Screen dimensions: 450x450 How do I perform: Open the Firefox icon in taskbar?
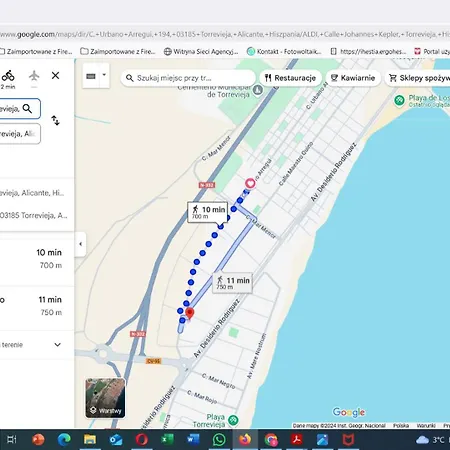click(x=245, y=440)
